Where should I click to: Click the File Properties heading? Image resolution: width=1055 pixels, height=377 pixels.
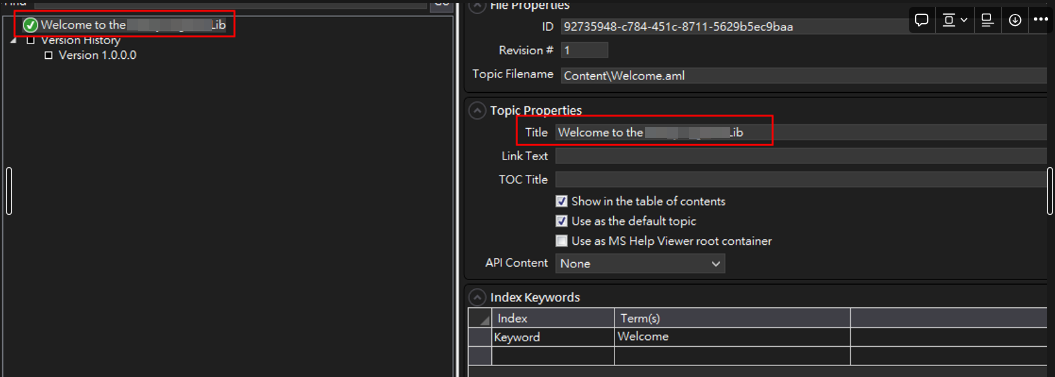coord(530,5)
